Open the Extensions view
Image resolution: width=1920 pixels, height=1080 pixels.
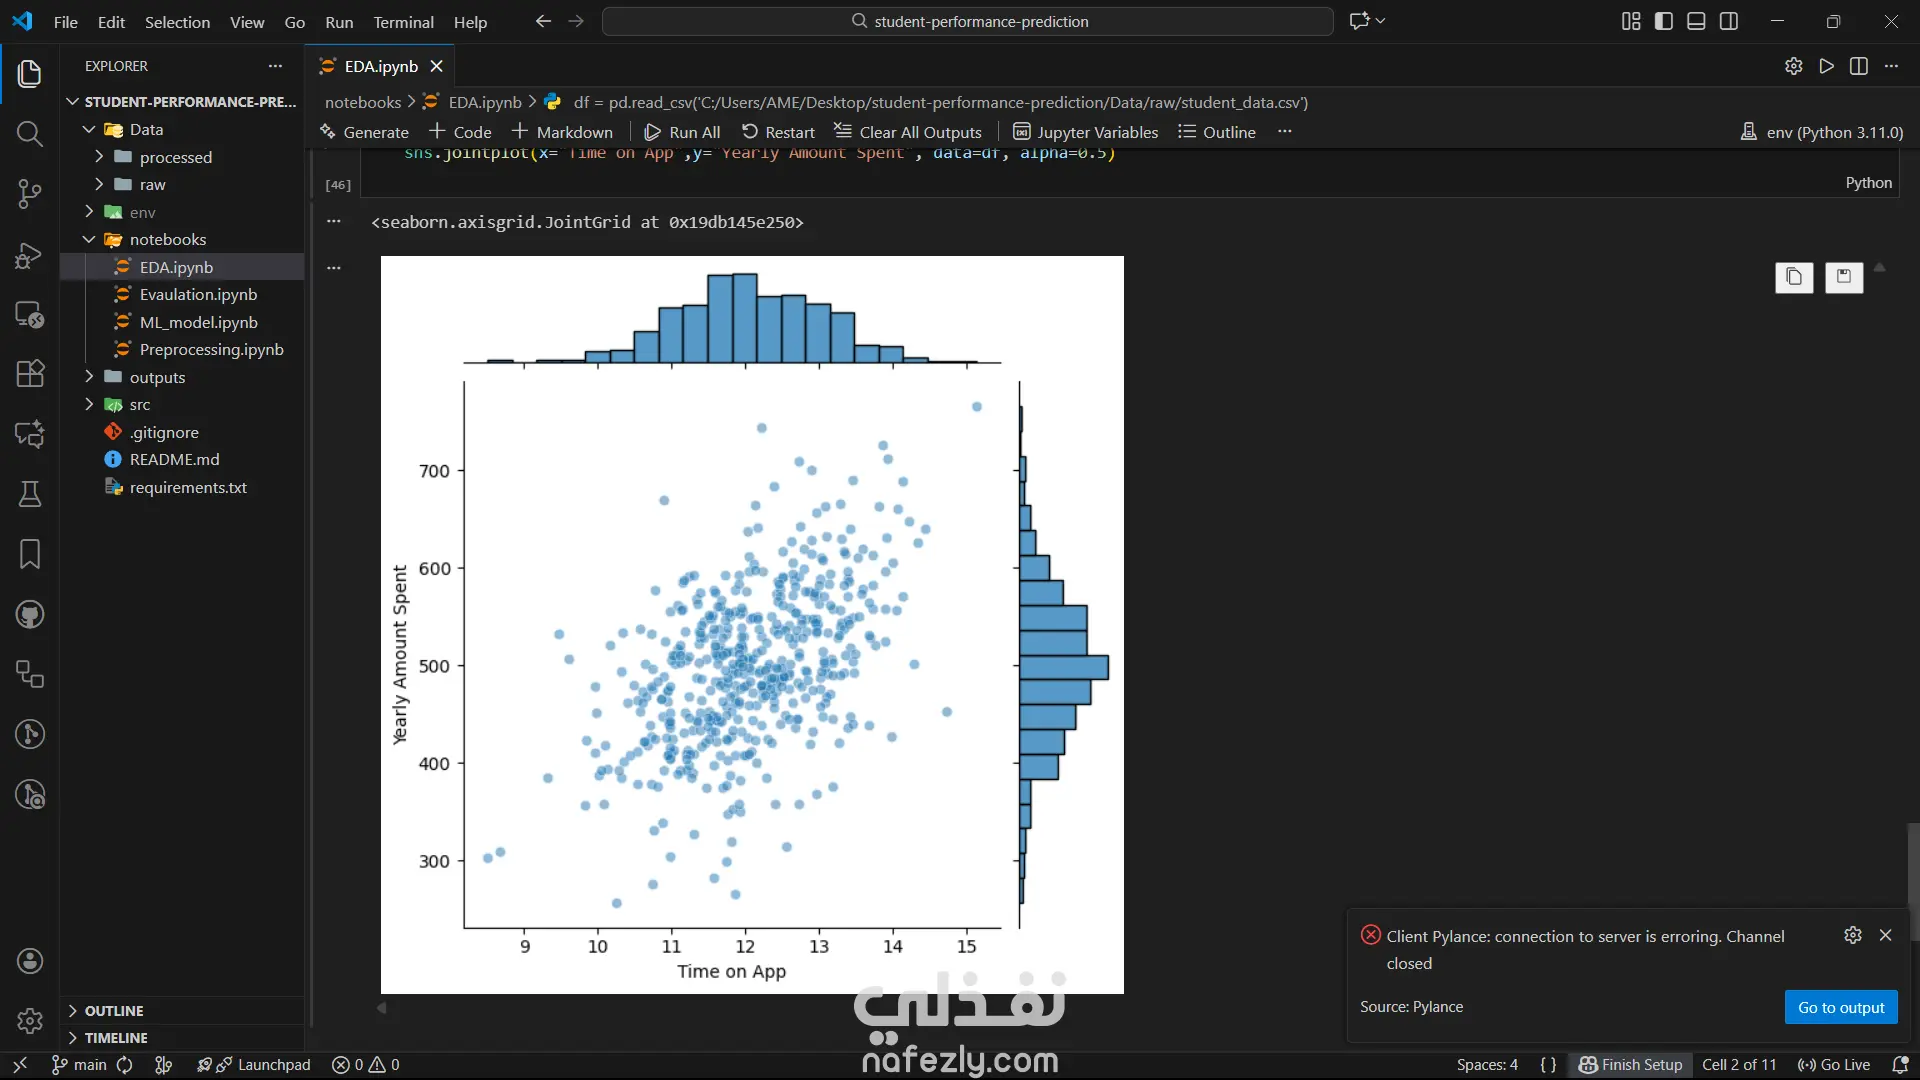coord(30,373)
